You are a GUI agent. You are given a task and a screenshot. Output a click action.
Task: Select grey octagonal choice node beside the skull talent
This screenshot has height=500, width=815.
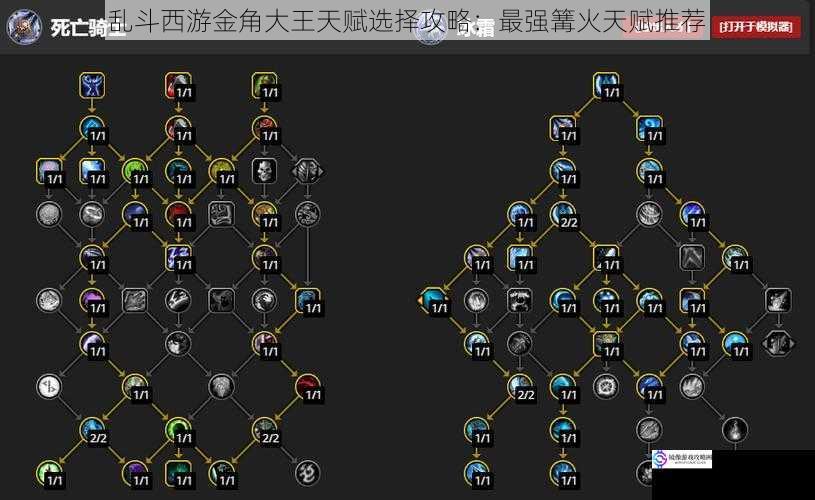pyautogui.click(x=308, y=171)
